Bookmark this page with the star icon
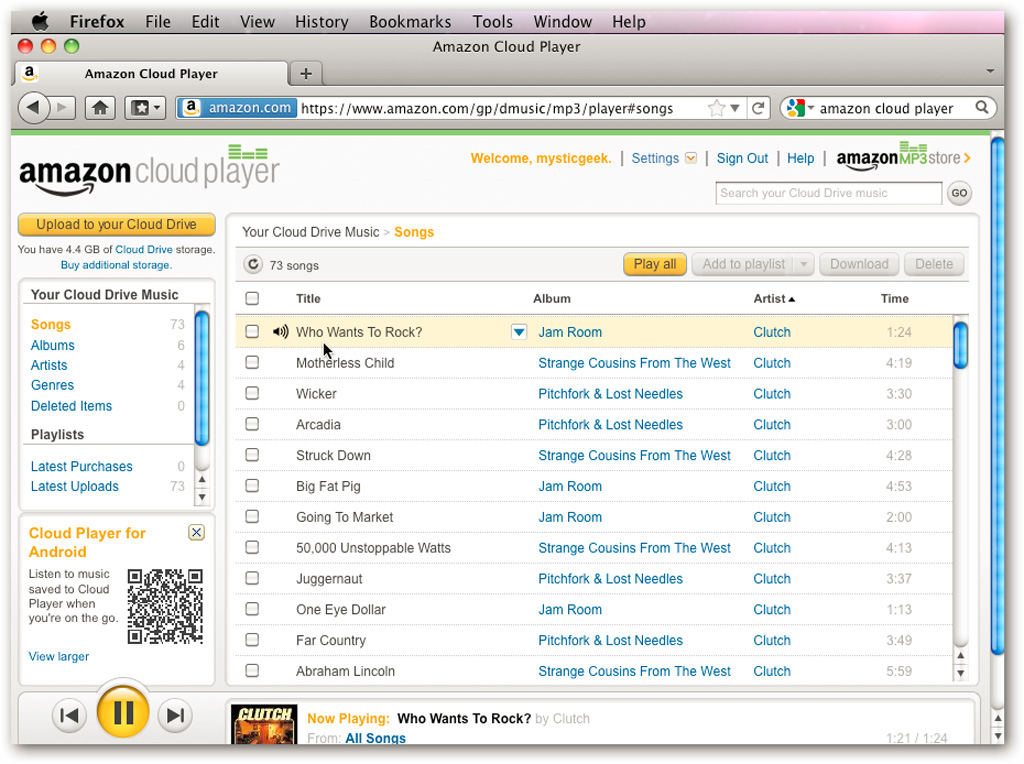 click(716, 108)
